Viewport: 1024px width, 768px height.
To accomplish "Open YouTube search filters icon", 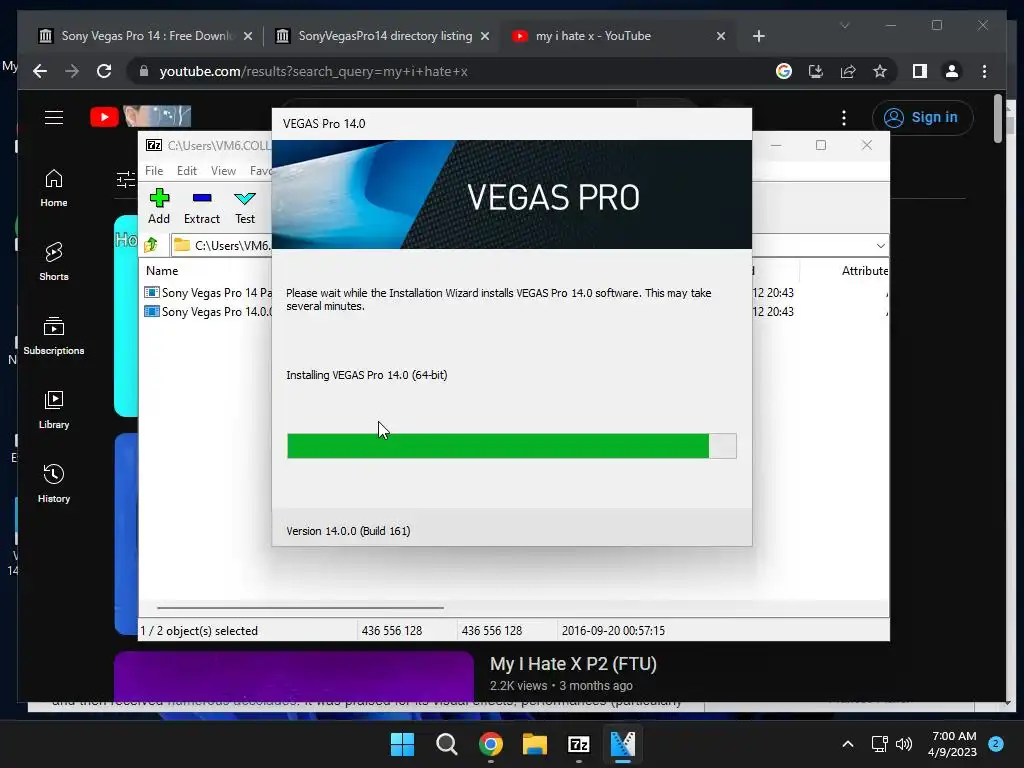I will click(125, 179).
